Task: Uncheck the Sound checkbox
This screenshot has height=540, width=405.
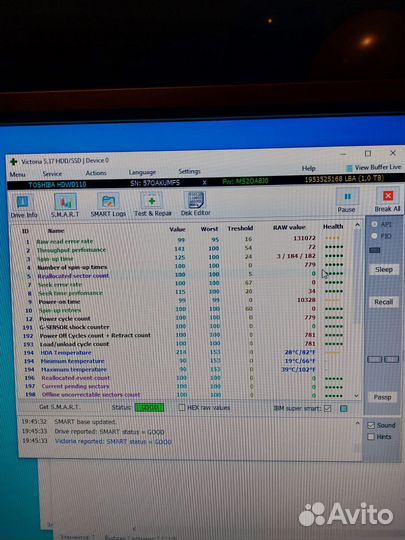Action: point(371,426)
